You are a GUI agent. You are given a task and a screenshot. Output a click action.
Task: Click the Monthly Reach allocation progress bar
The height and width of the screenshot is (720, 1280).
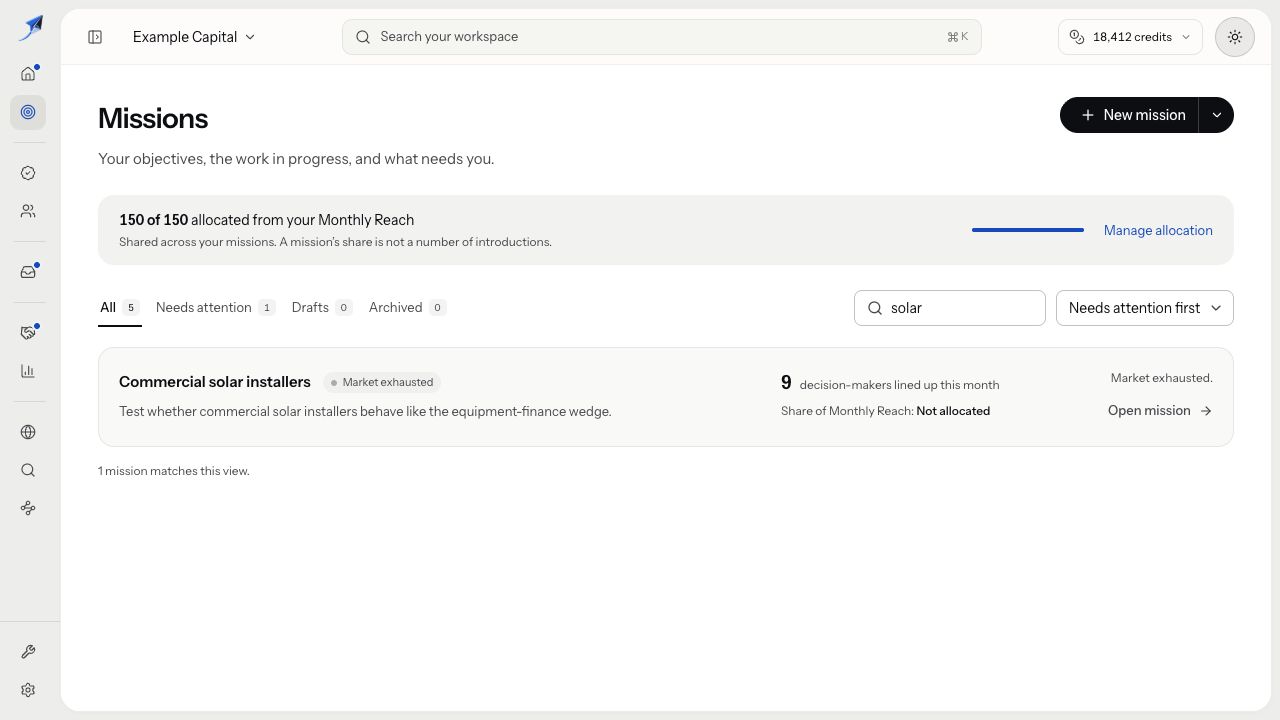(x=1028, y=230)
